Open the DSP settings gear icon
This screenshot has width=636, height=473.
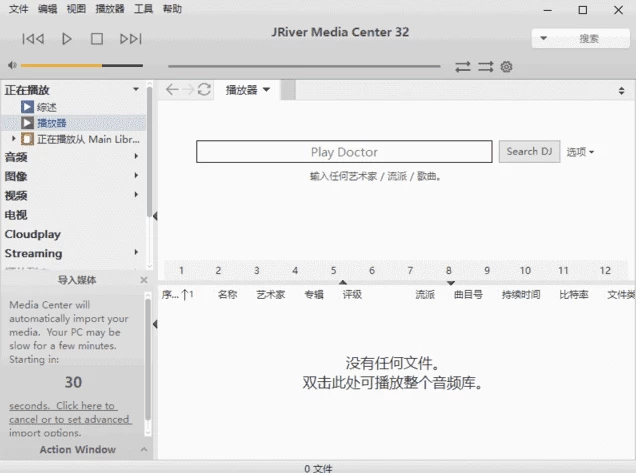pos(507,67)
